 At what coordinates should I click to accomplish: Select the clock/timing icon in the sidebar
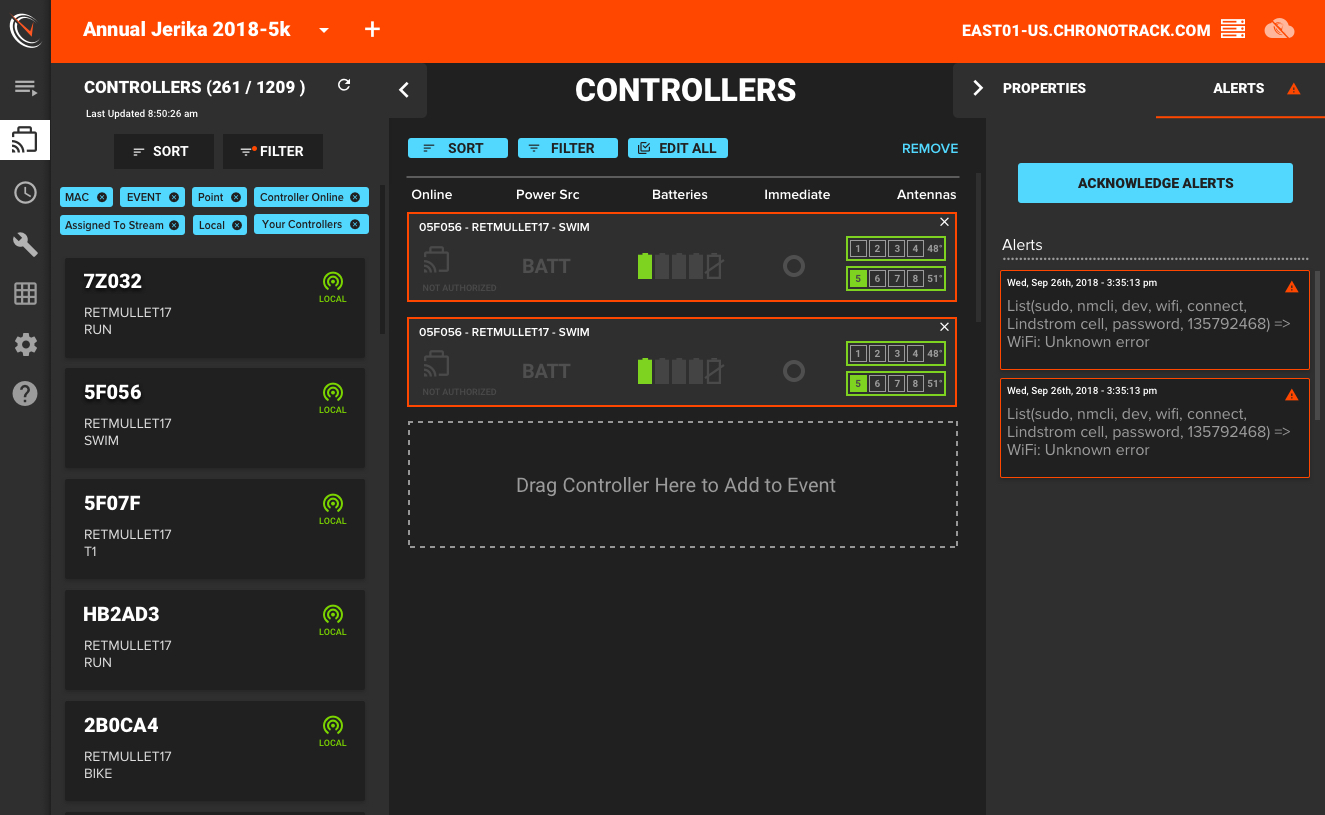(25, 193)
